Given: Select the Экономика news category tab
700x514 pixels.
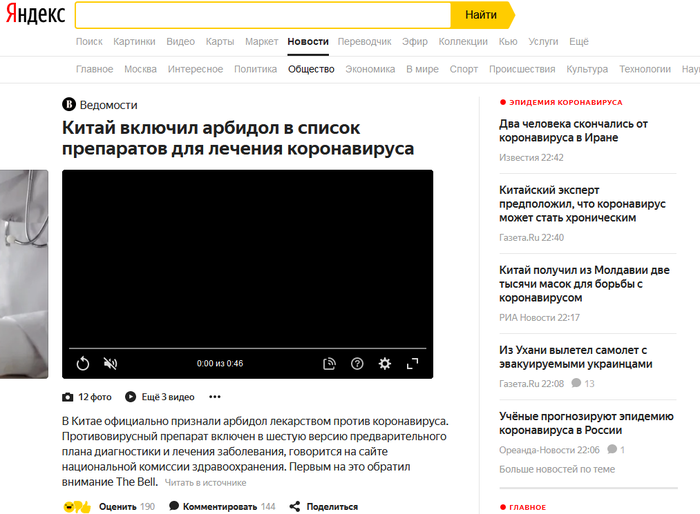Looking at the screenshot, I should [x=370, y=69].
